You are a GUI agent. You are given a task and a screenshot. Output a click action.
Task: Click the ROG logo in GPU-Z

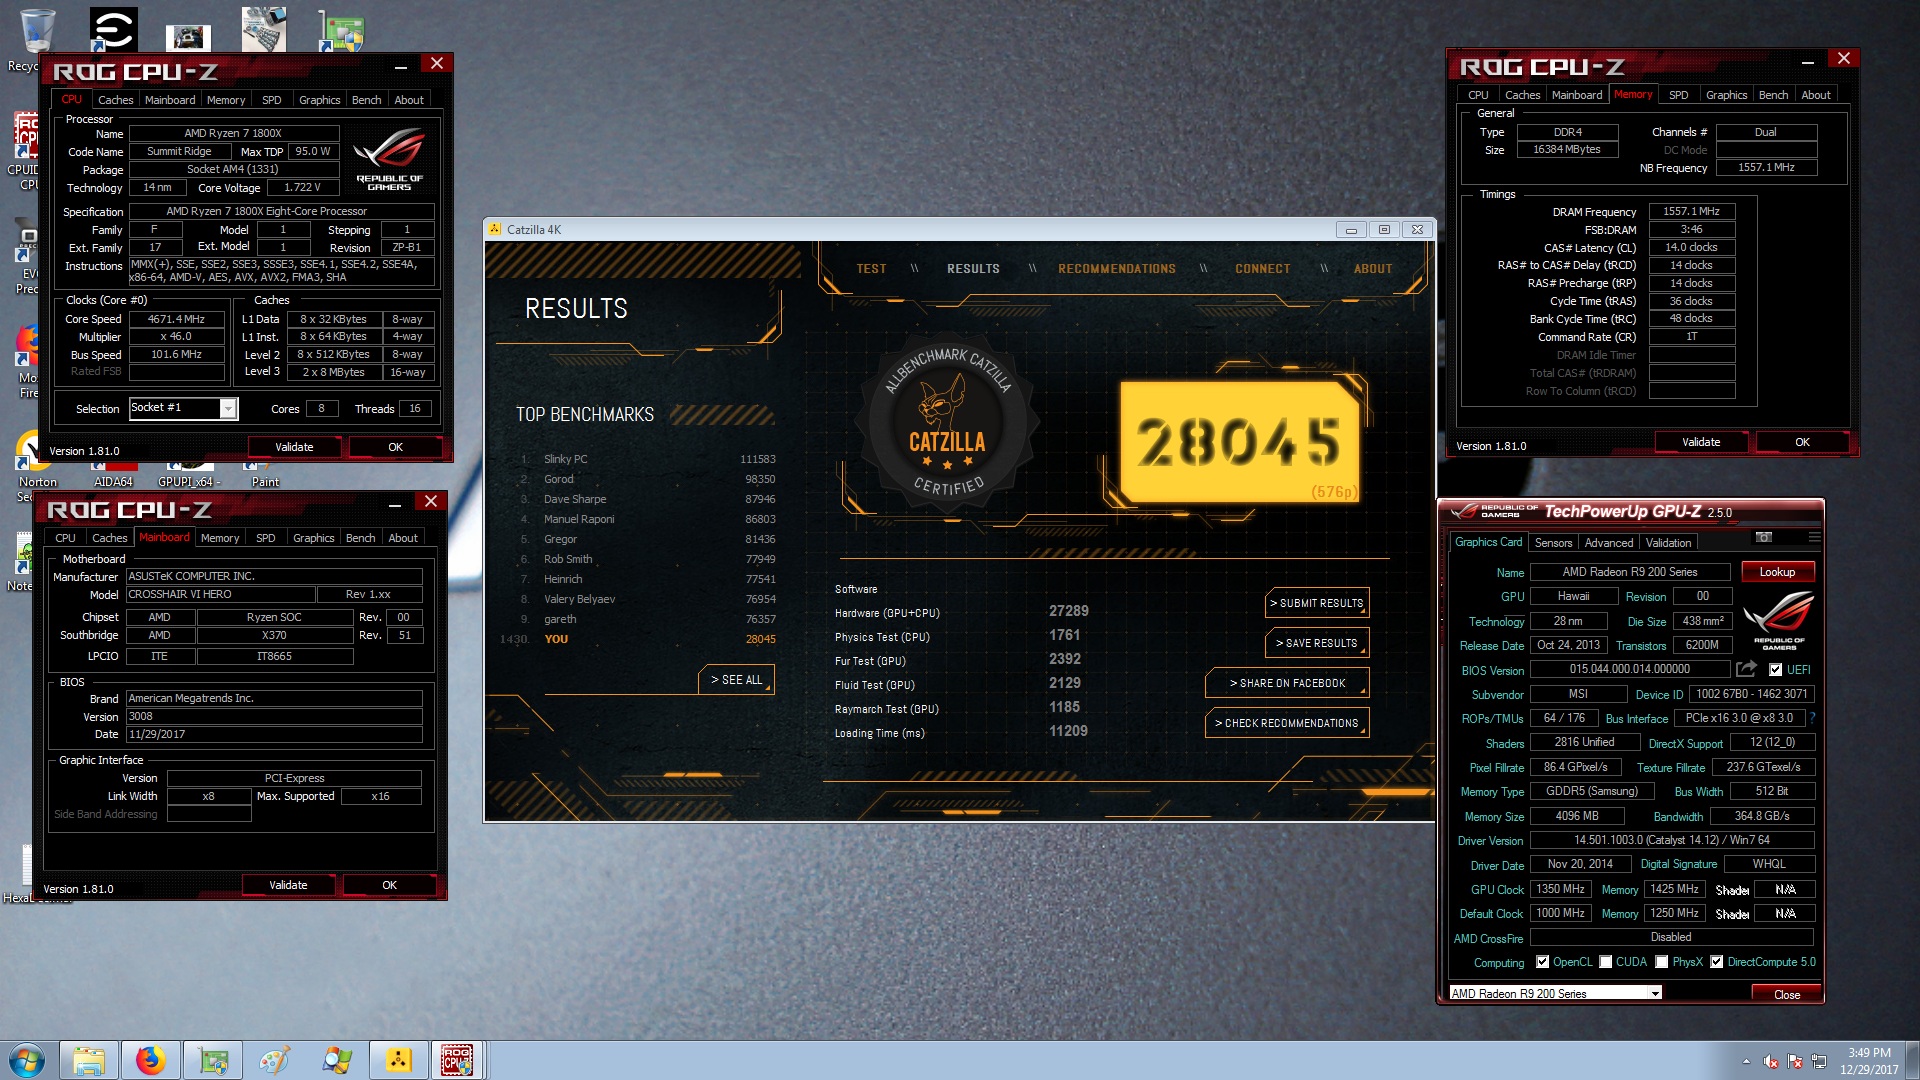1779,619
